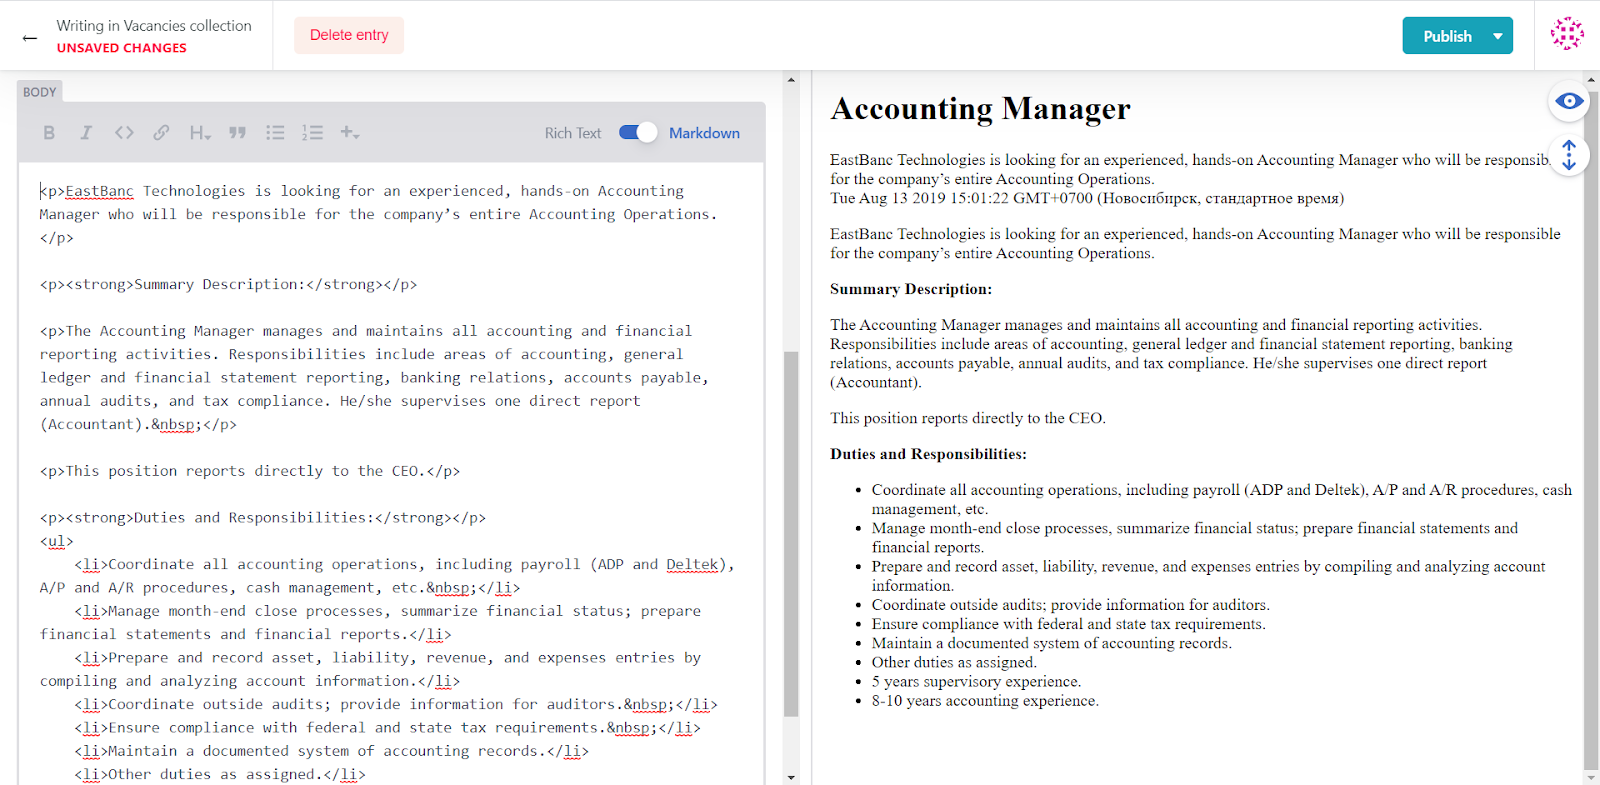The height and width of the screenshot is (785, 1600).
Task: Go back using the left arrow
Action: 30,38
